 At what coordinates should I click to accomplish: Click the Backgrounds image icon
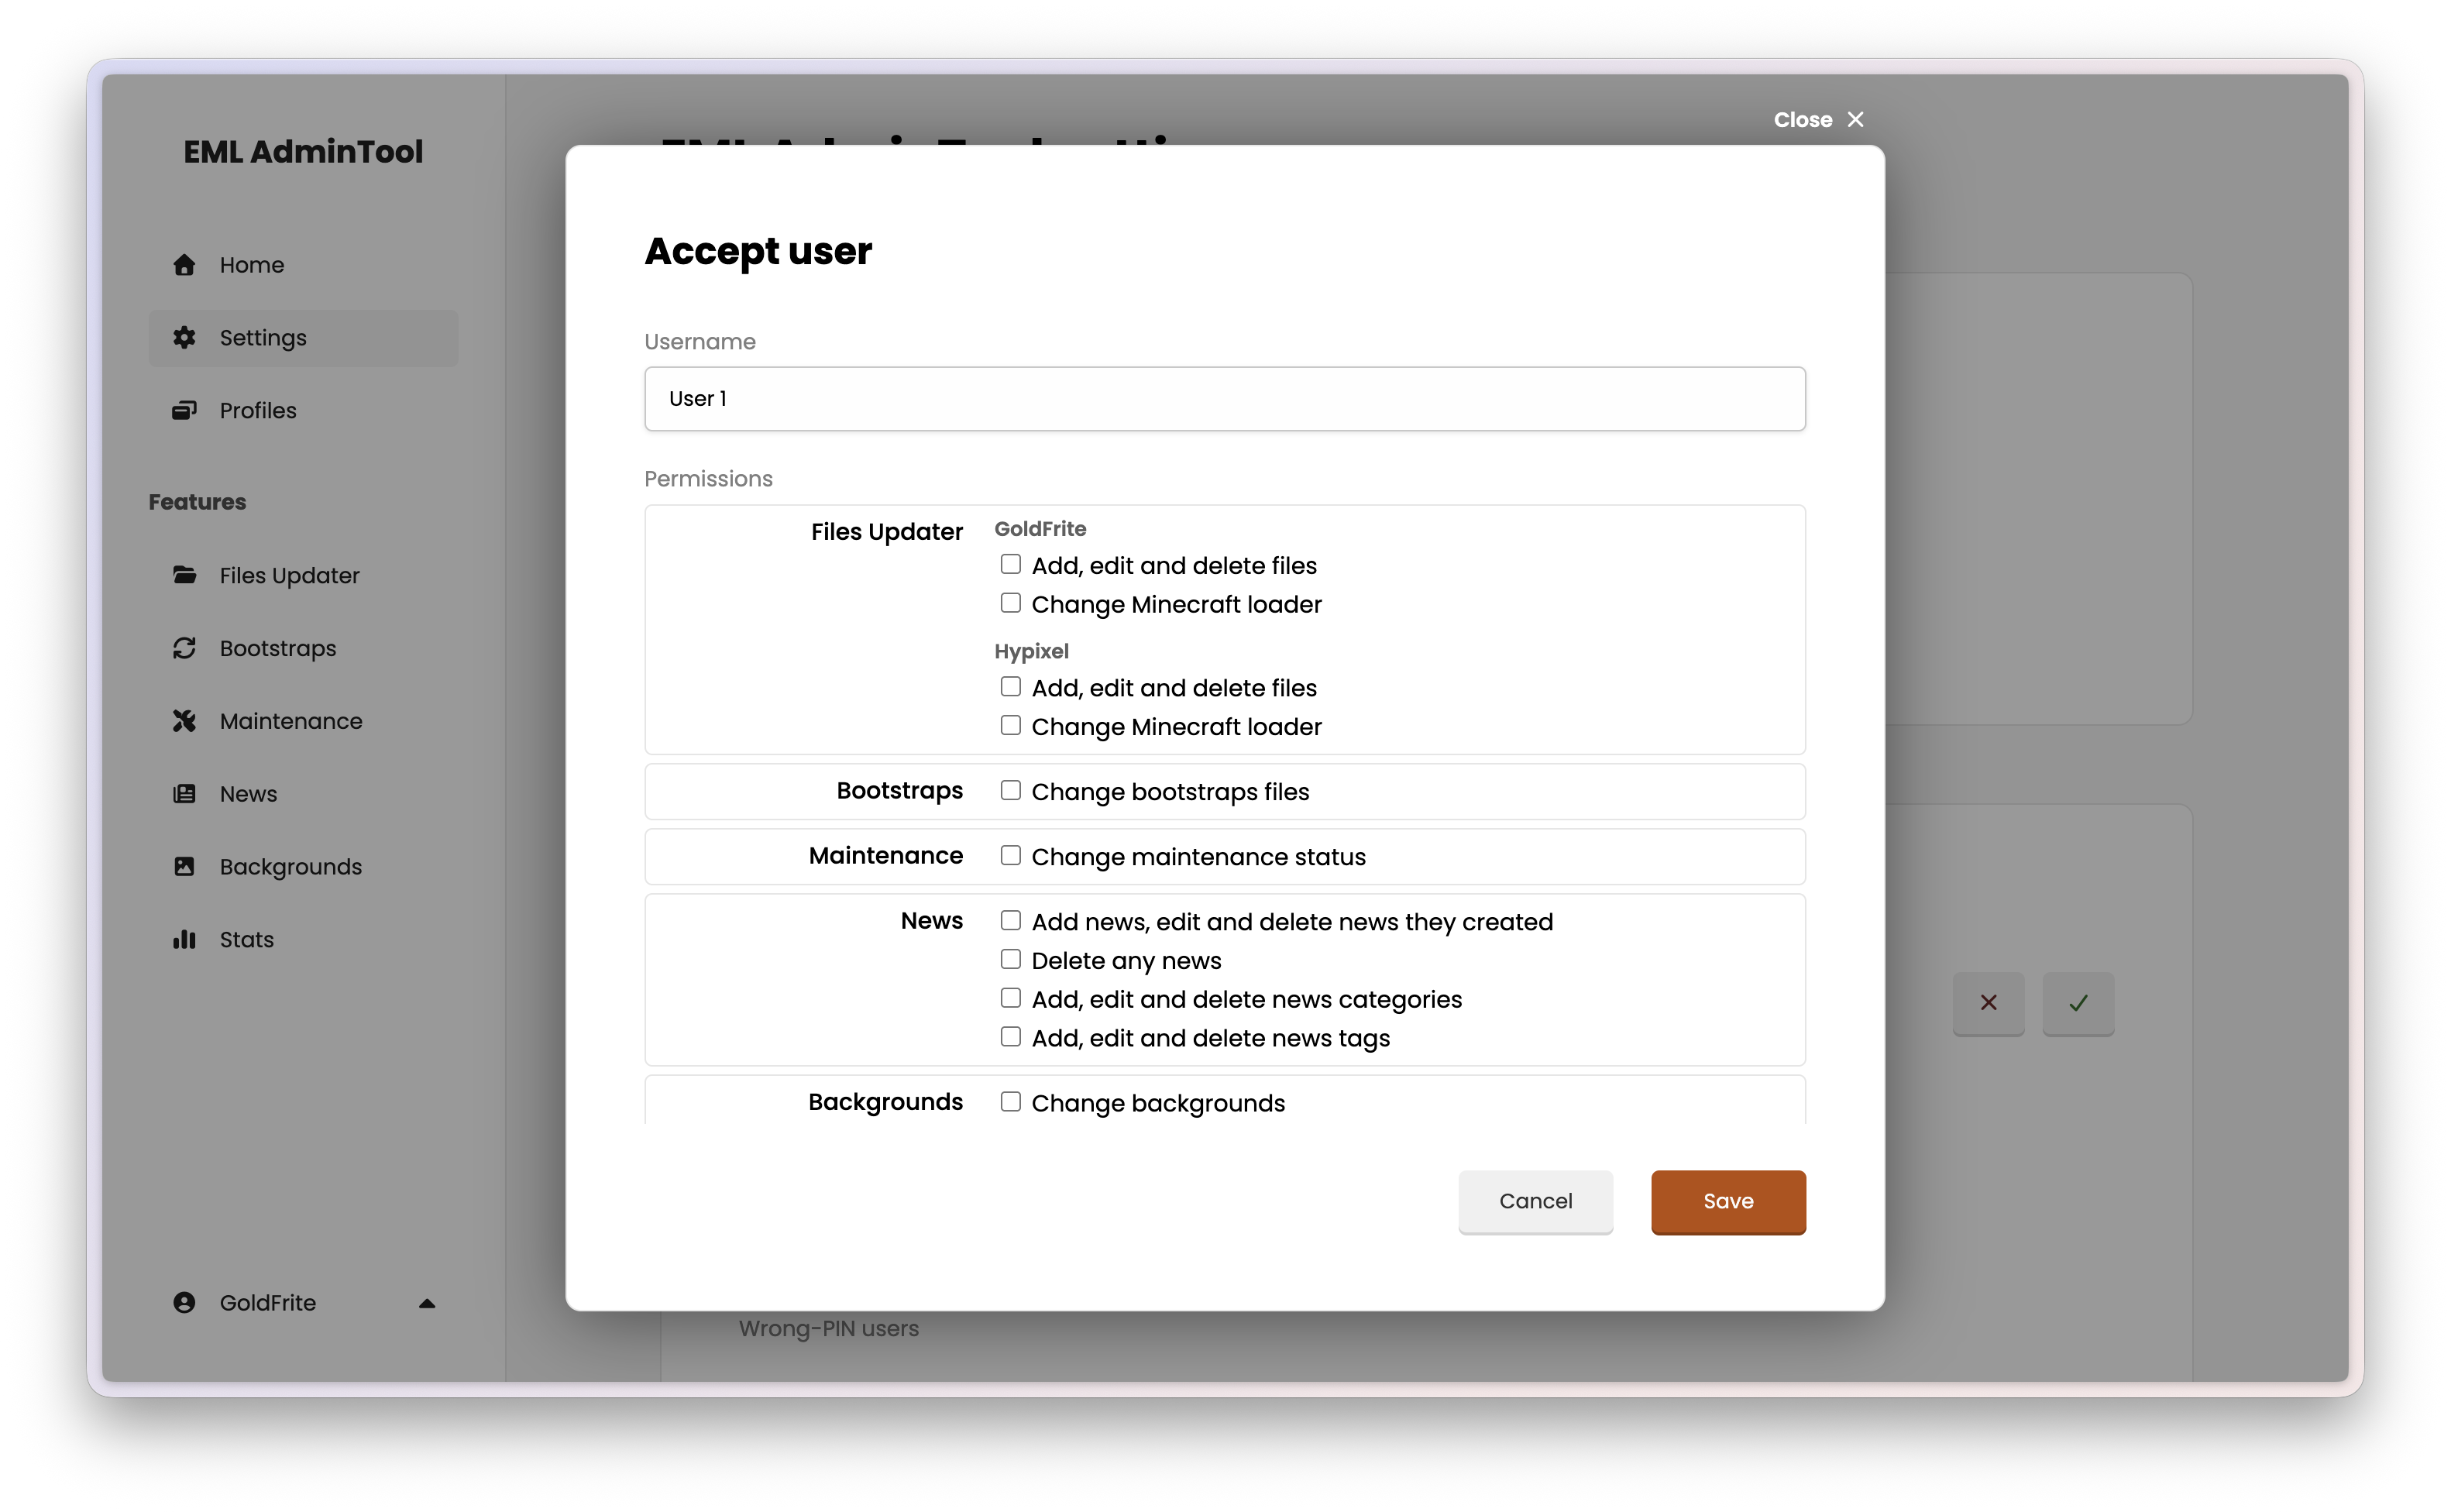(x=184, y=866)
